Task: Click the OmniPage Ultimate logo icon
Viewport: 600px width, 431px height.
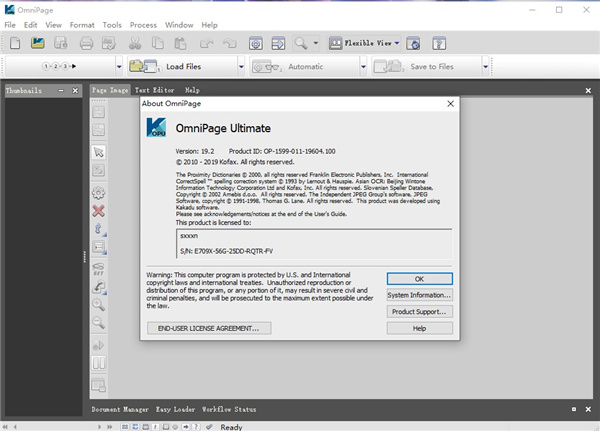Action: point(156,127)
